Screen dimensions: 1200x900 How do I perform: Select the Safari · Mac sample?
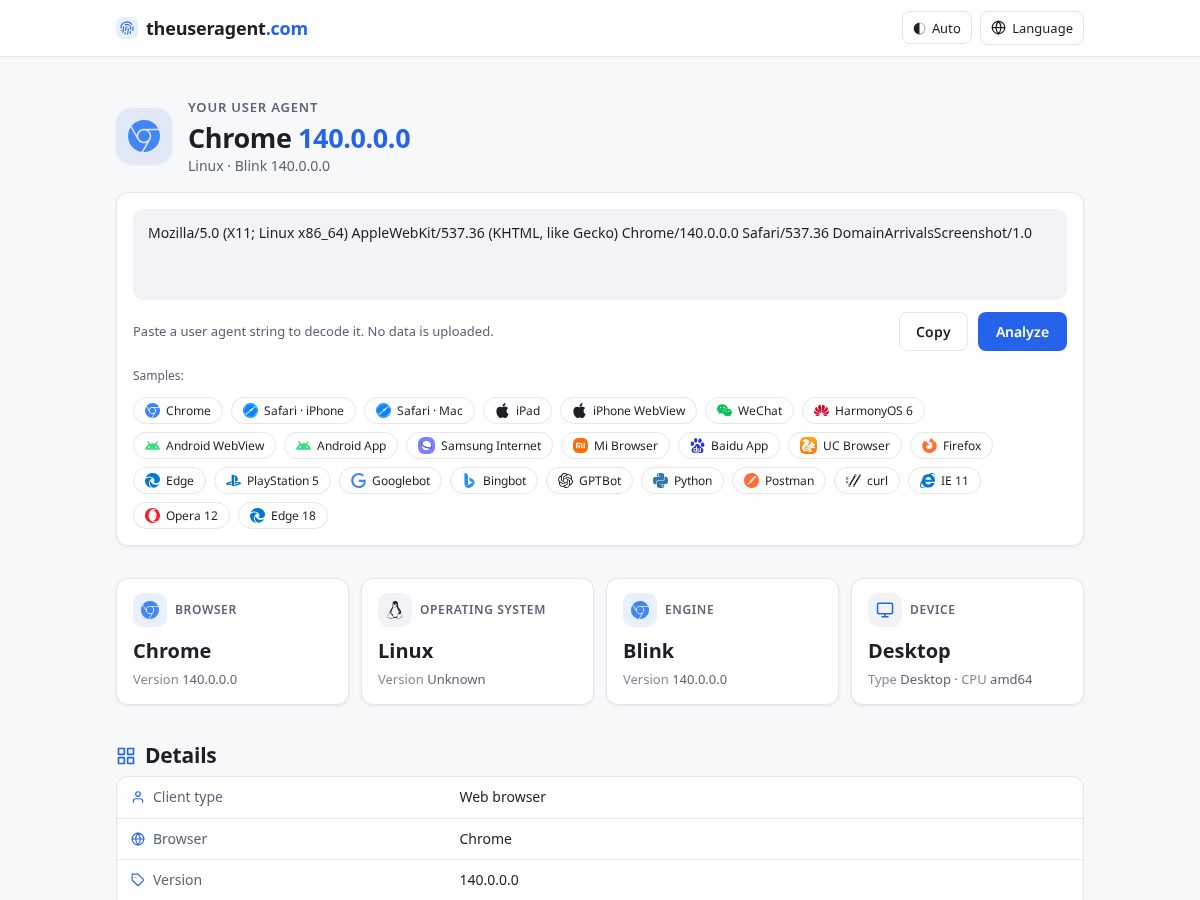point(419,411)
